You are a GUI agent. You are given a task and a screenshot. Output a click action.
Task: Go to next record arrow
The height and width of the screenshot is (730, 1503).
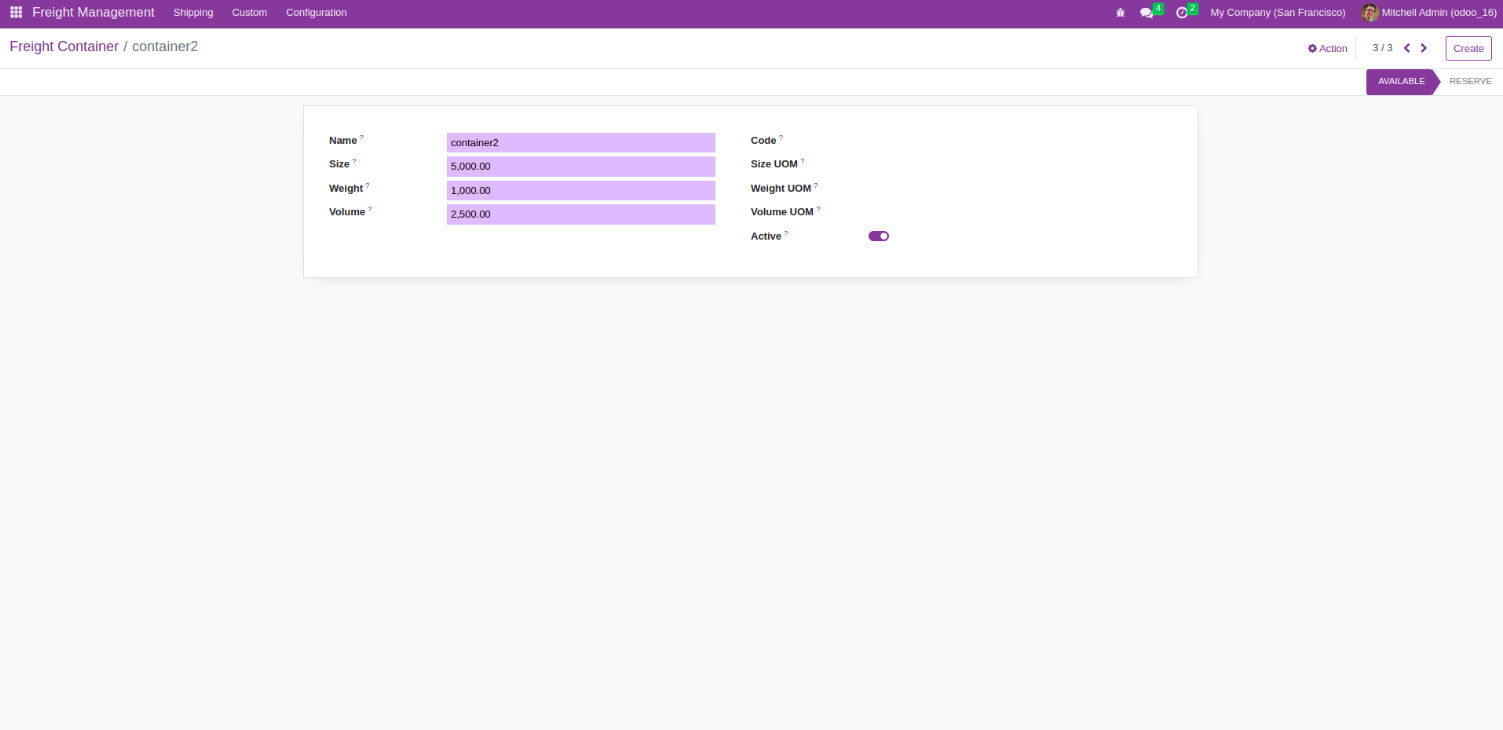(x=1424, y=48)
